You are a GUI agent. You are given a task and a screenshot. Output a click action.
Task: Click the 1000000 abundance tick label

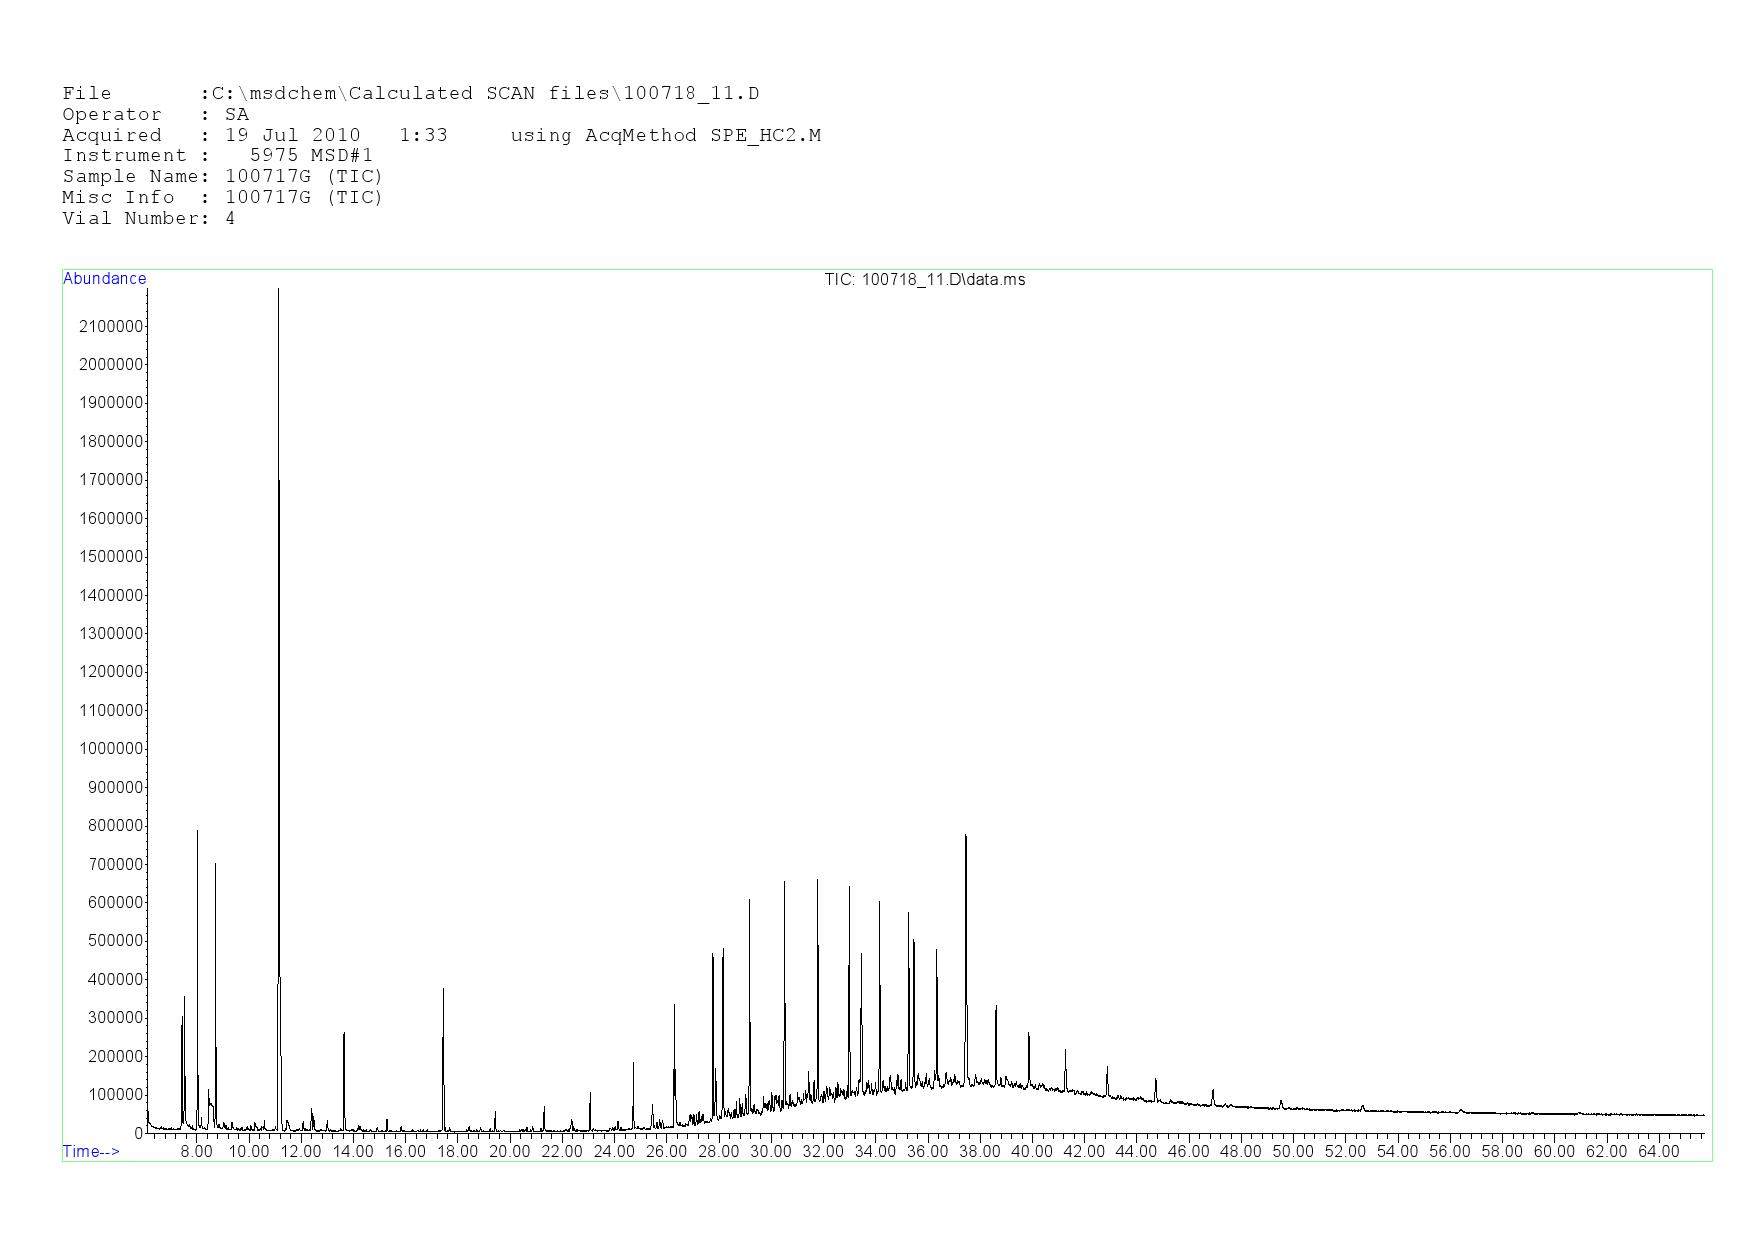click(110, 749)
